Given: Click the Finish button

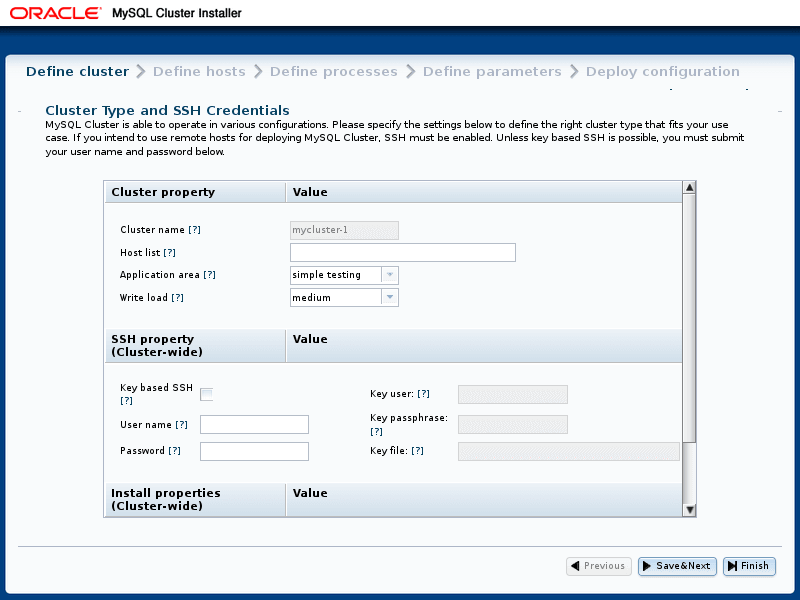Looking at the screenshot, I should click(x=749, y=566).
